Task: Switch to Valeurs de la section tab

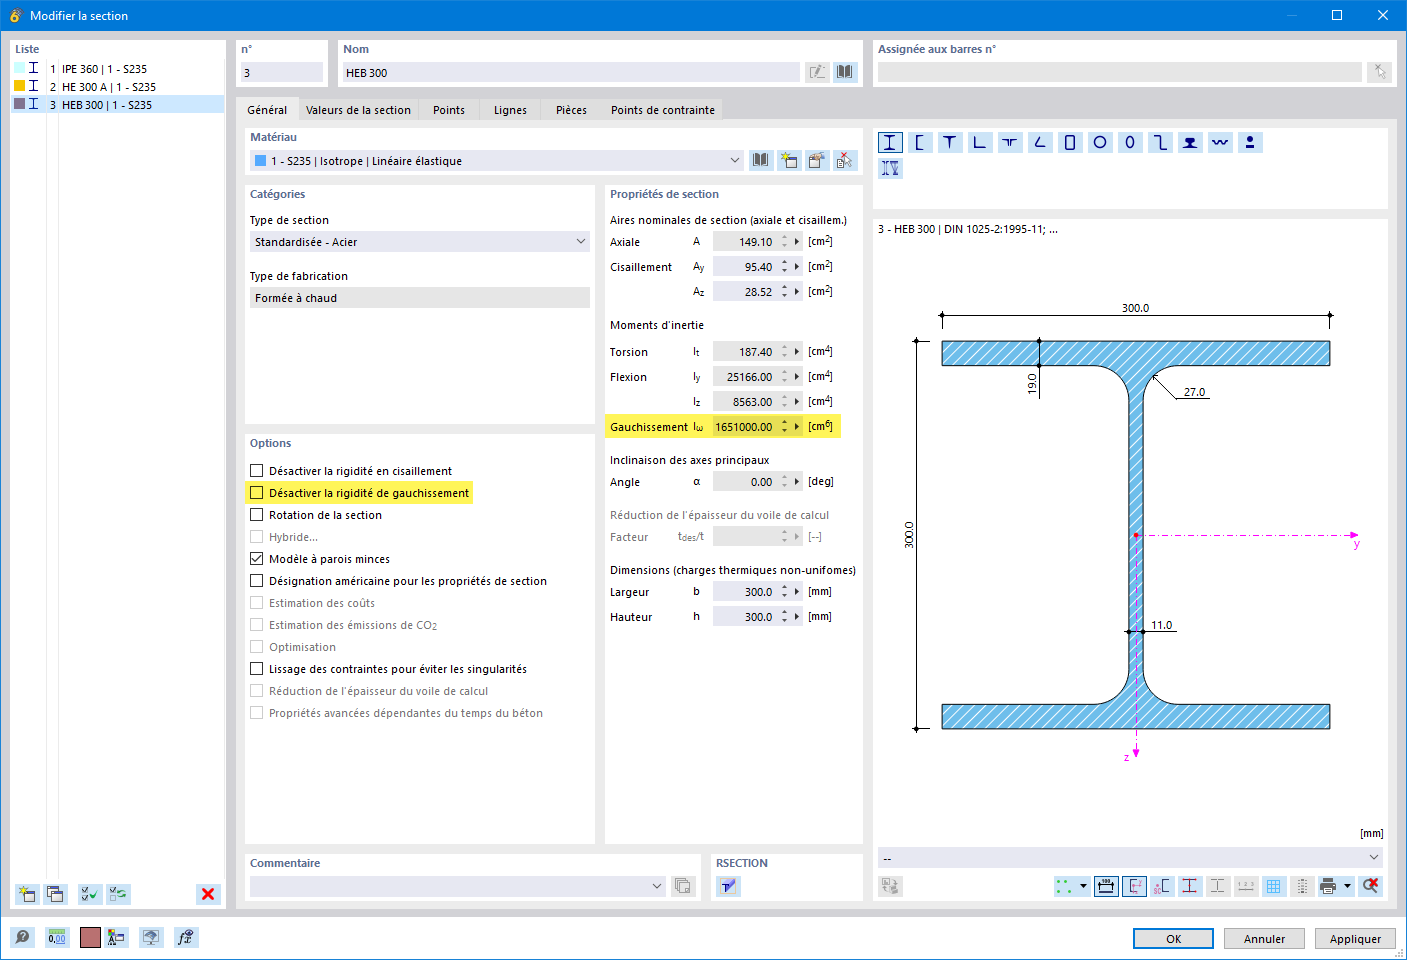Action: [358, 110]
